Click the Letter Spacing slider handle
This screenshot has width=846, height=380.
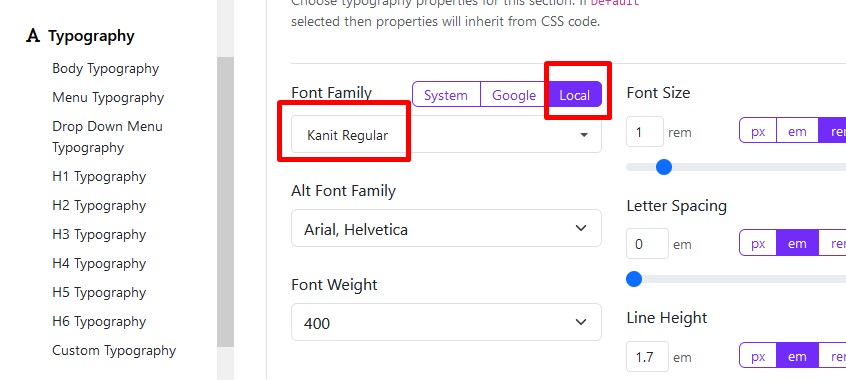point(634,280)
